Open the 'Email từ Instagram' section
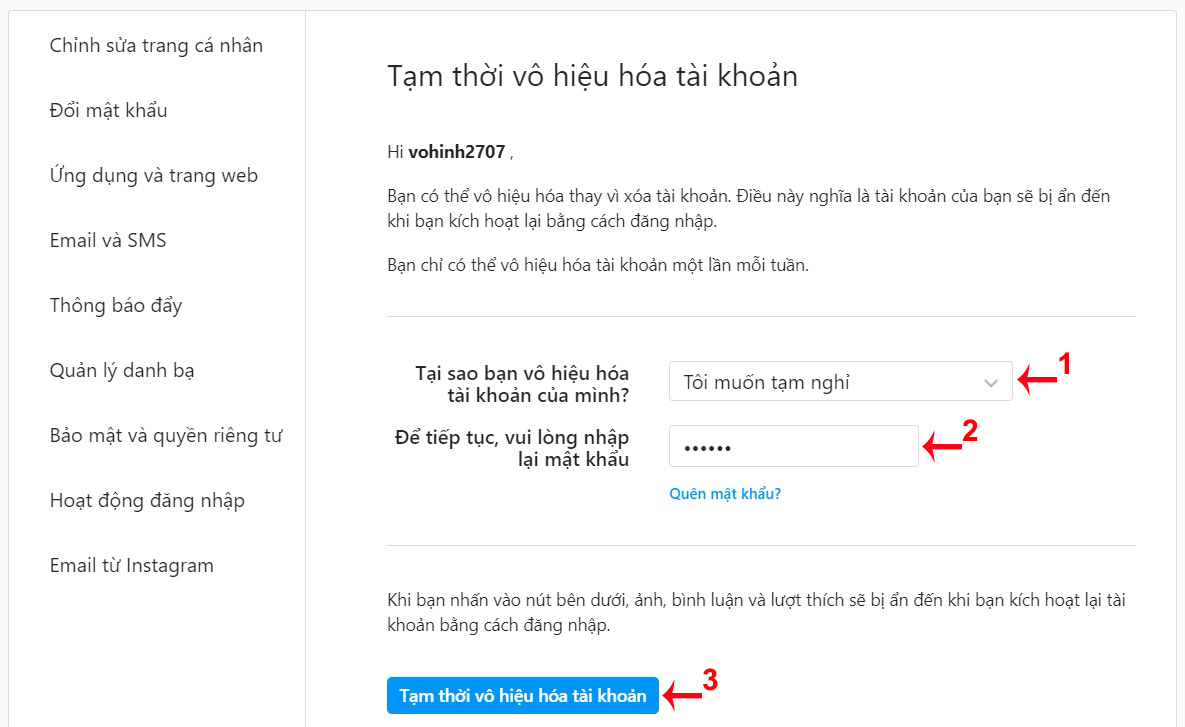Screen dimensions: 1185x727 coord(131,565)
